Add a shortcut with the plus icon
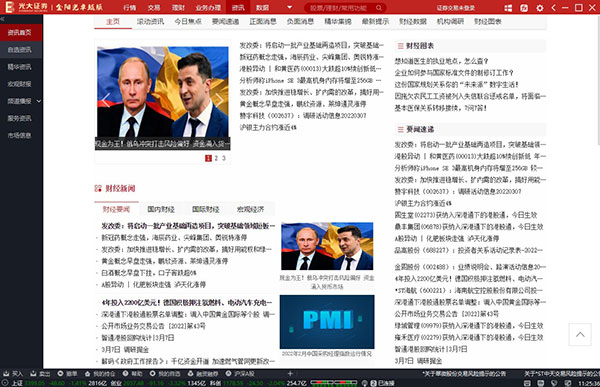 click(x=290, y=373)
